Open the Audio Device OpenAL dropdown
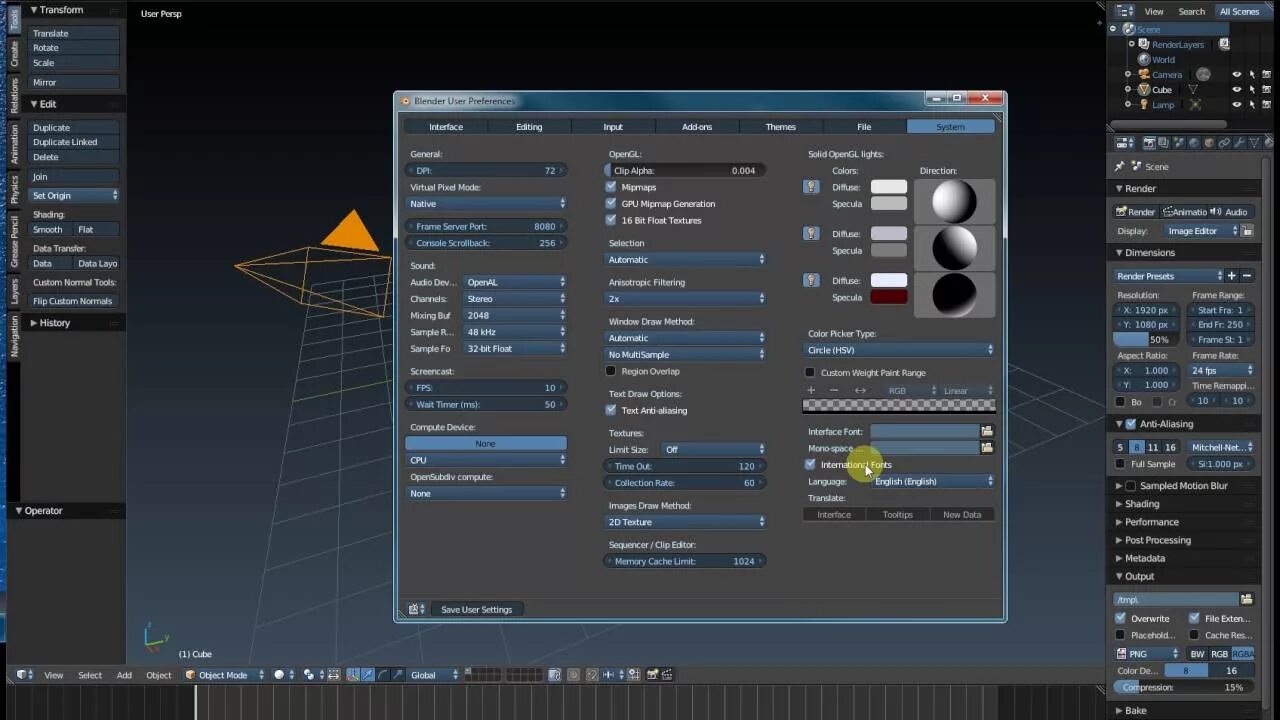The width and height of the screenshot is (1280, 720). point(515,283)
